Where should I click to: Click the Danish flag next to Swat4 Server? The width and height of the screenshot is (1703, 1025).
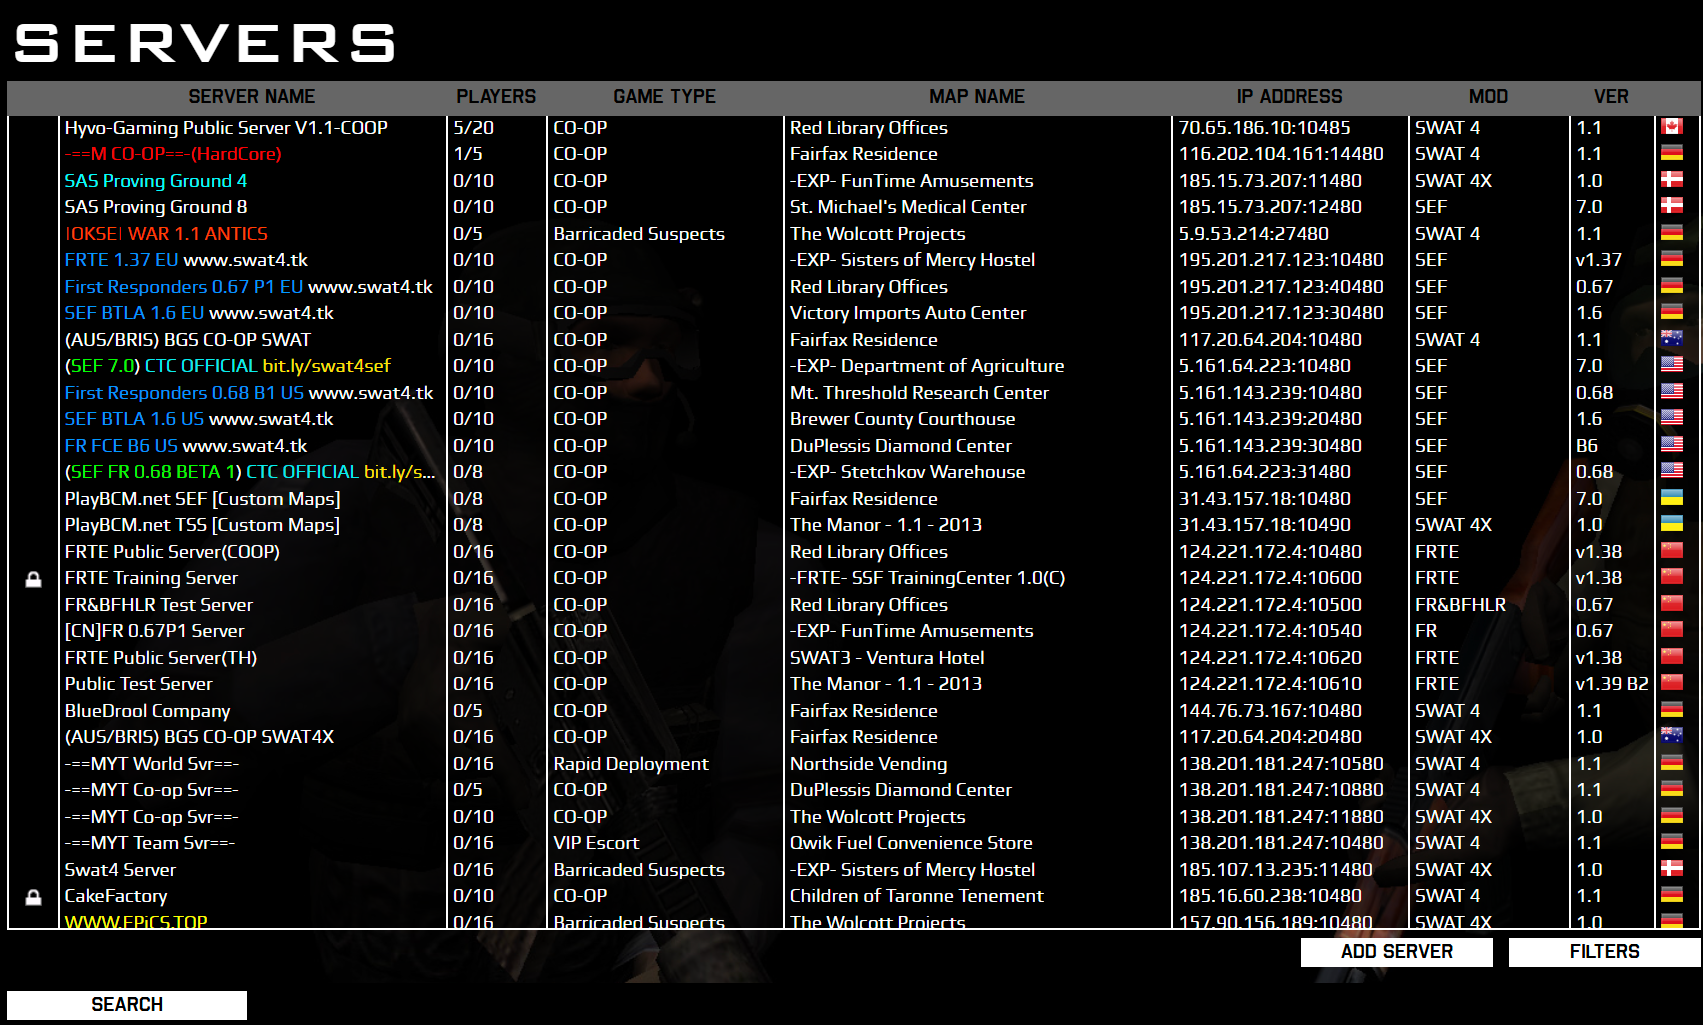pos(1671,869)
